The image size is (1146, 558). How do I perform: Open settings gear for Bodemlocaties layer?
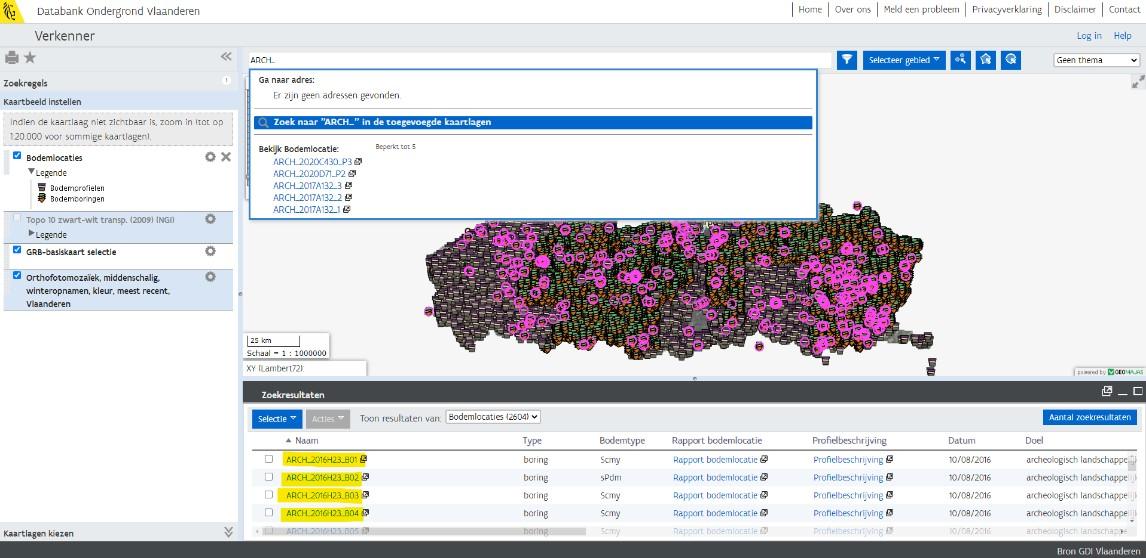[x=210, y=157]
